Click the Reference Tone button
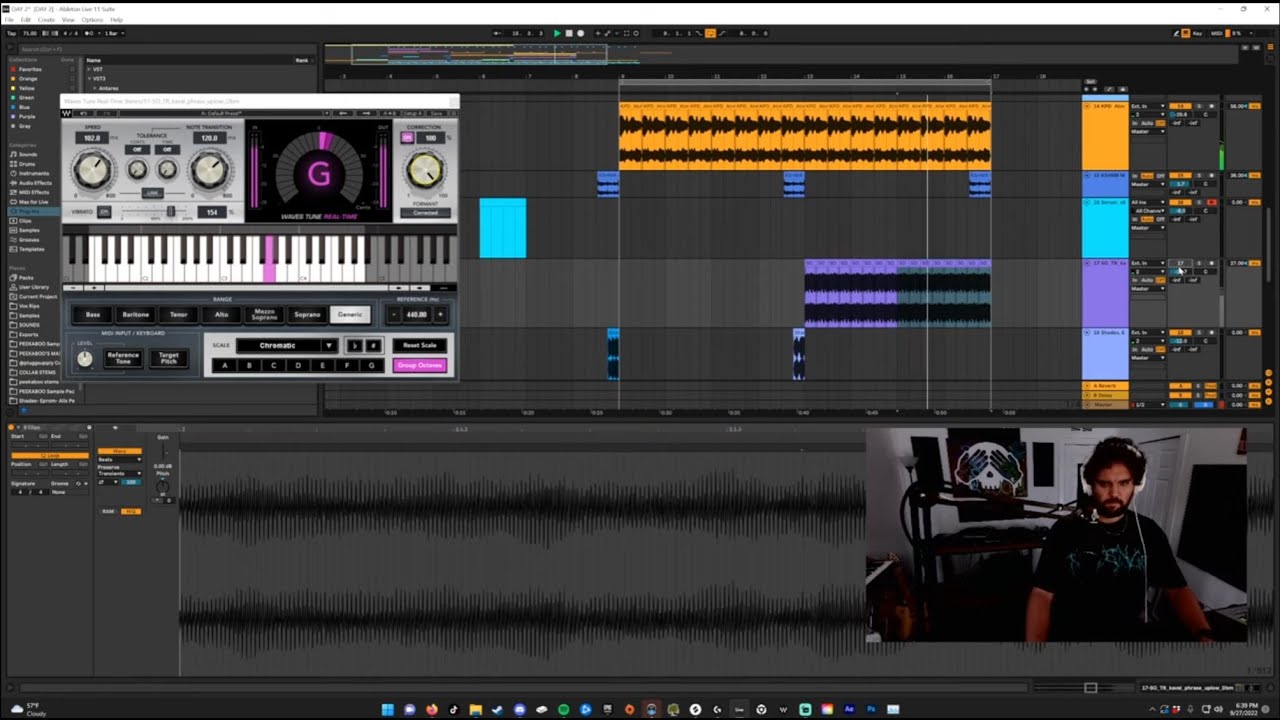Viewport: 1280px width, 720px height. click(123, 358)
